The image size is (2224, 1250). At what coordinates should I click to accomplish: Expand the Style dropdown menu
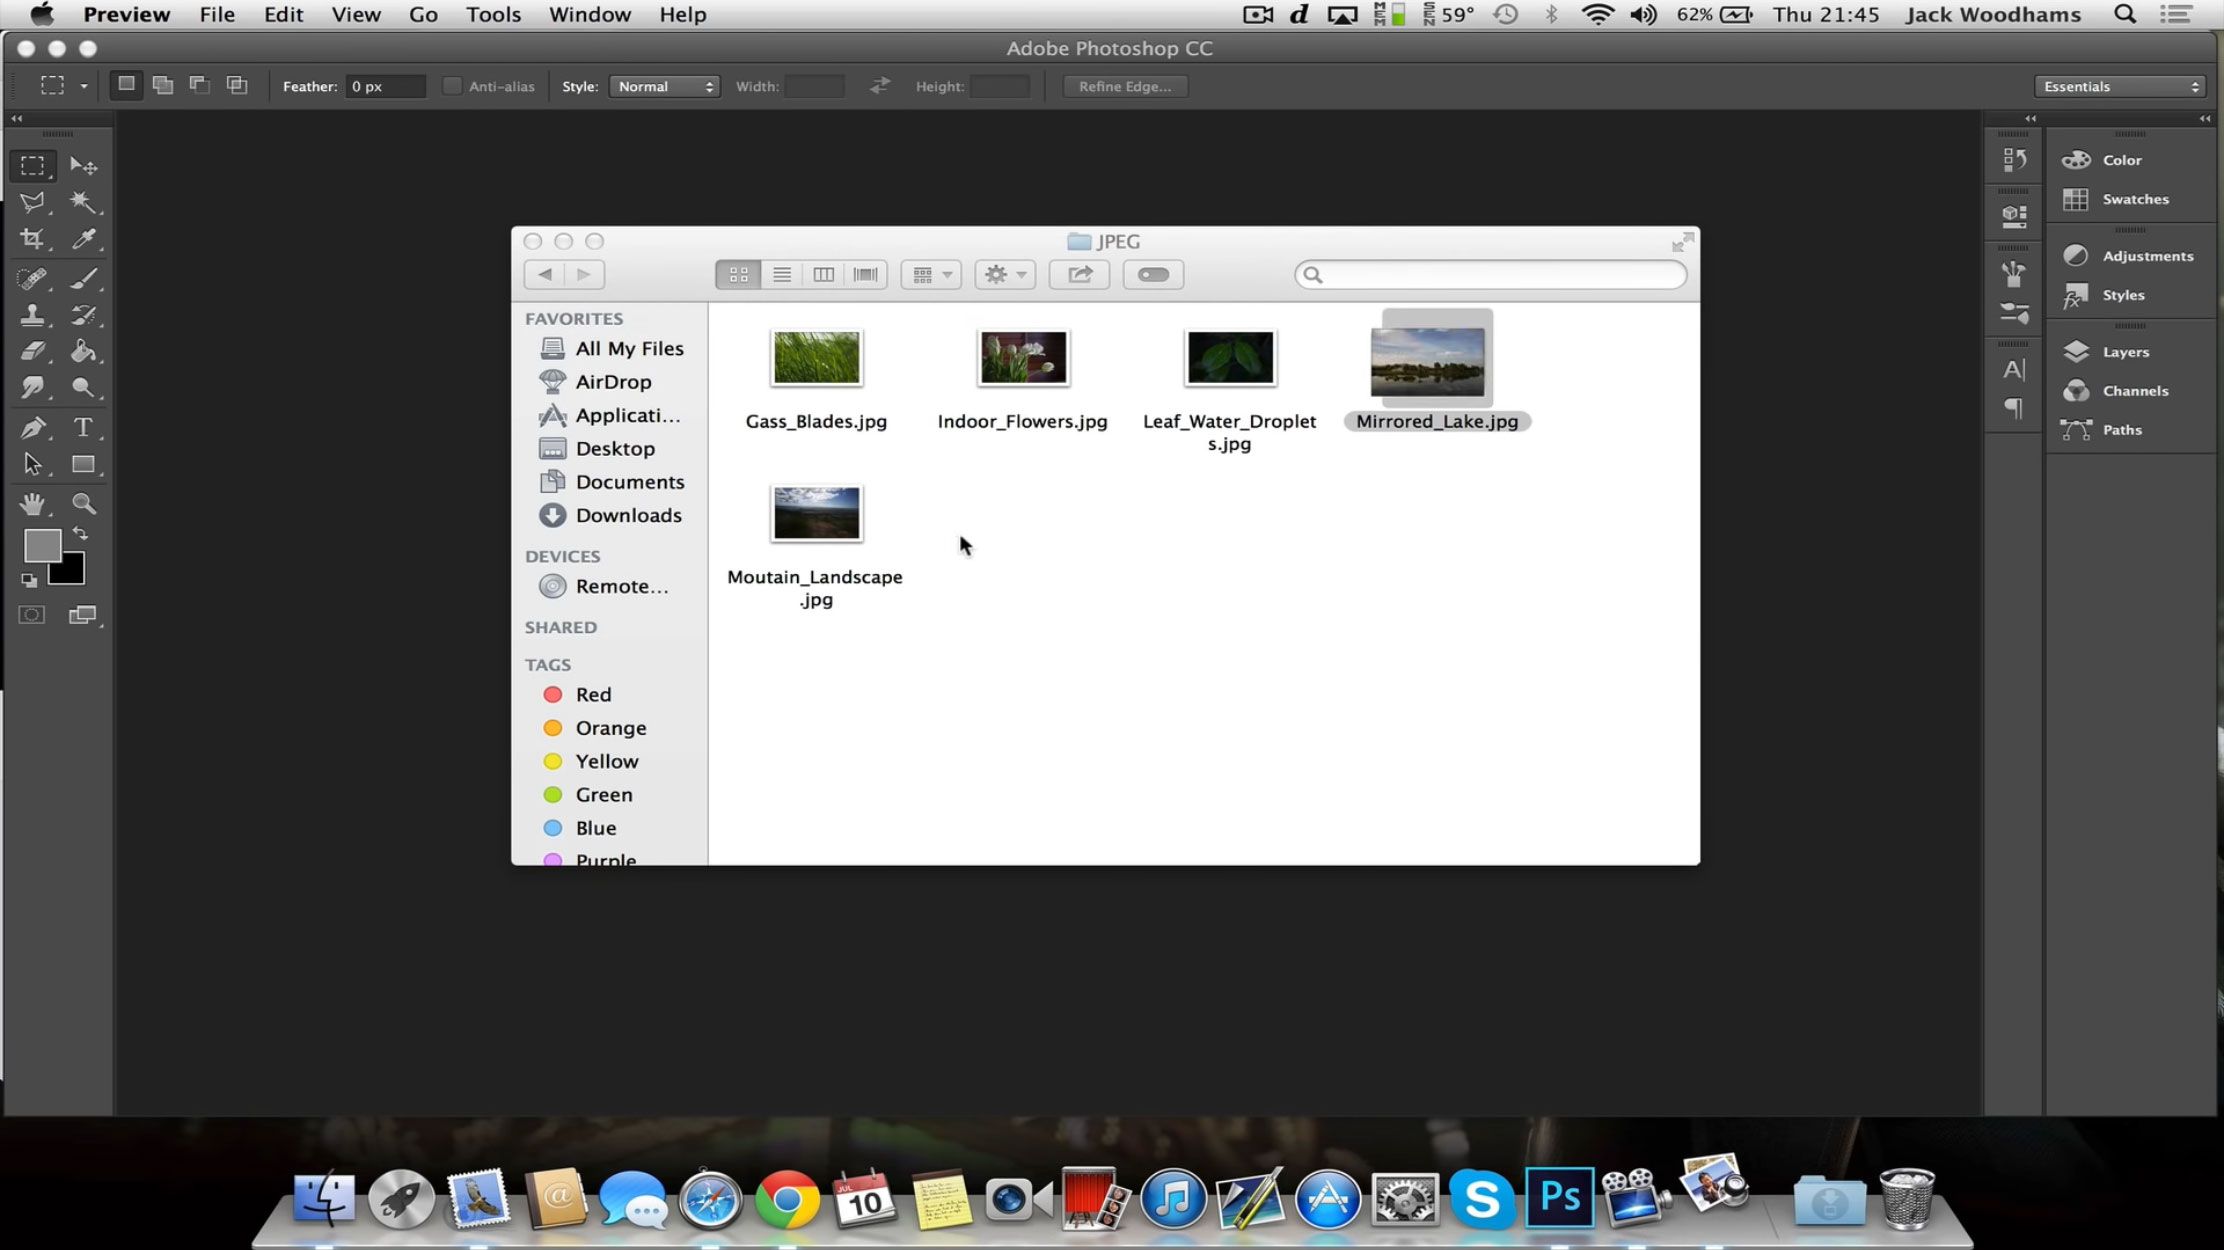pos(663,86)
